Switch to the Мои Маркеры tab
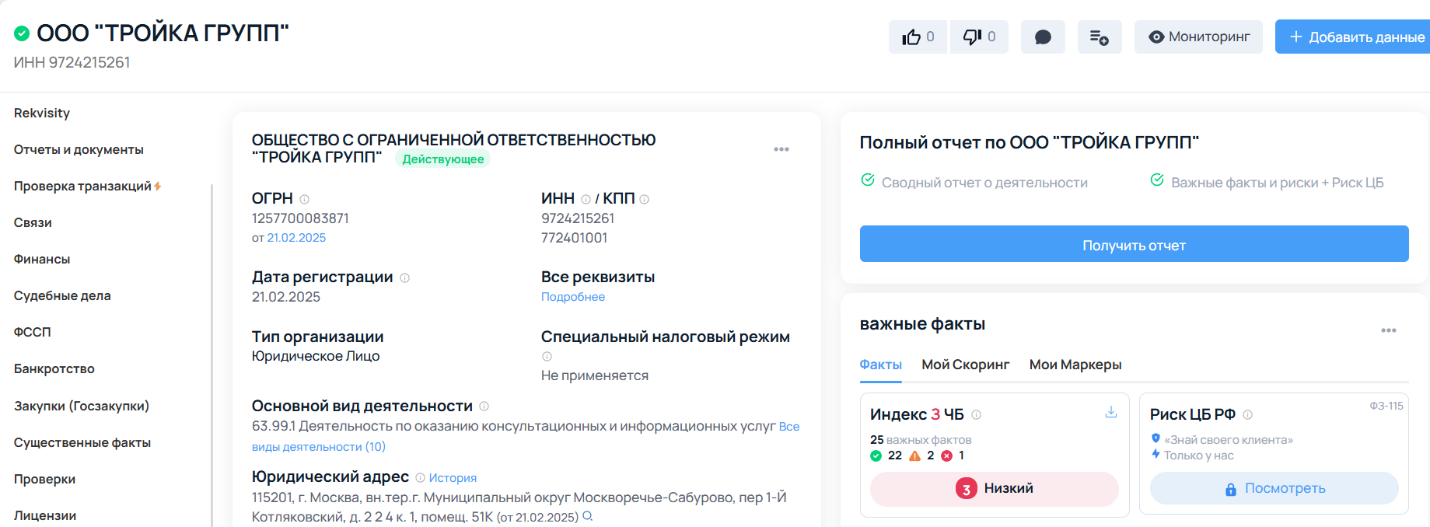 pos(1075,365)
